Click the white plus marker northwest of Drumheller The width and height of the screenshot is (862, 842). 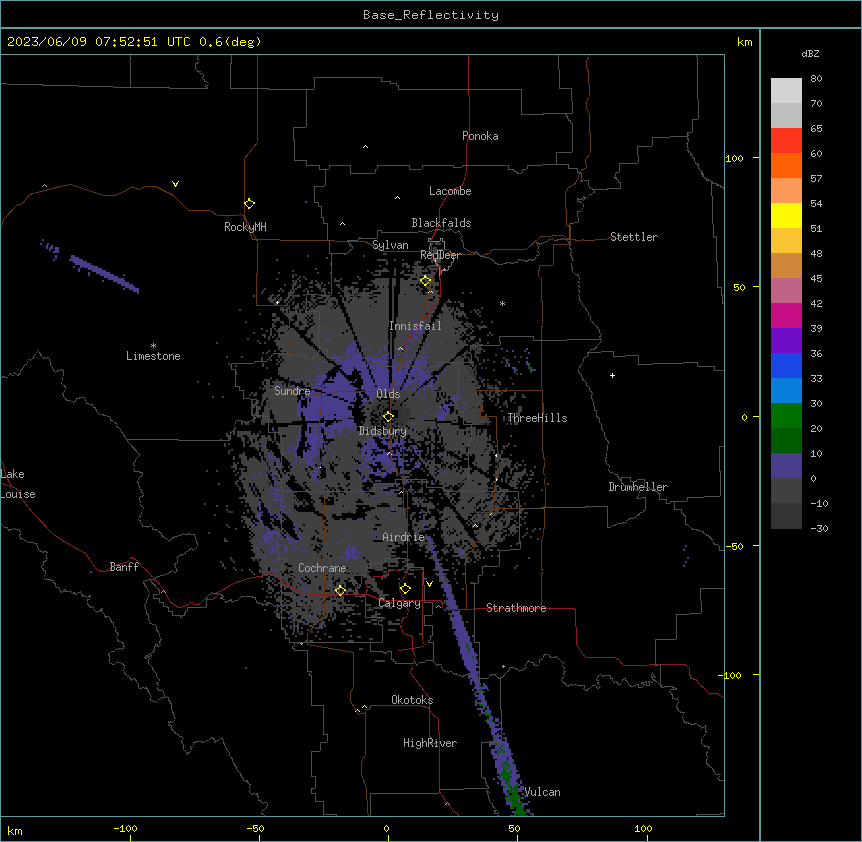pyautogui.click(x=612, y=375)
